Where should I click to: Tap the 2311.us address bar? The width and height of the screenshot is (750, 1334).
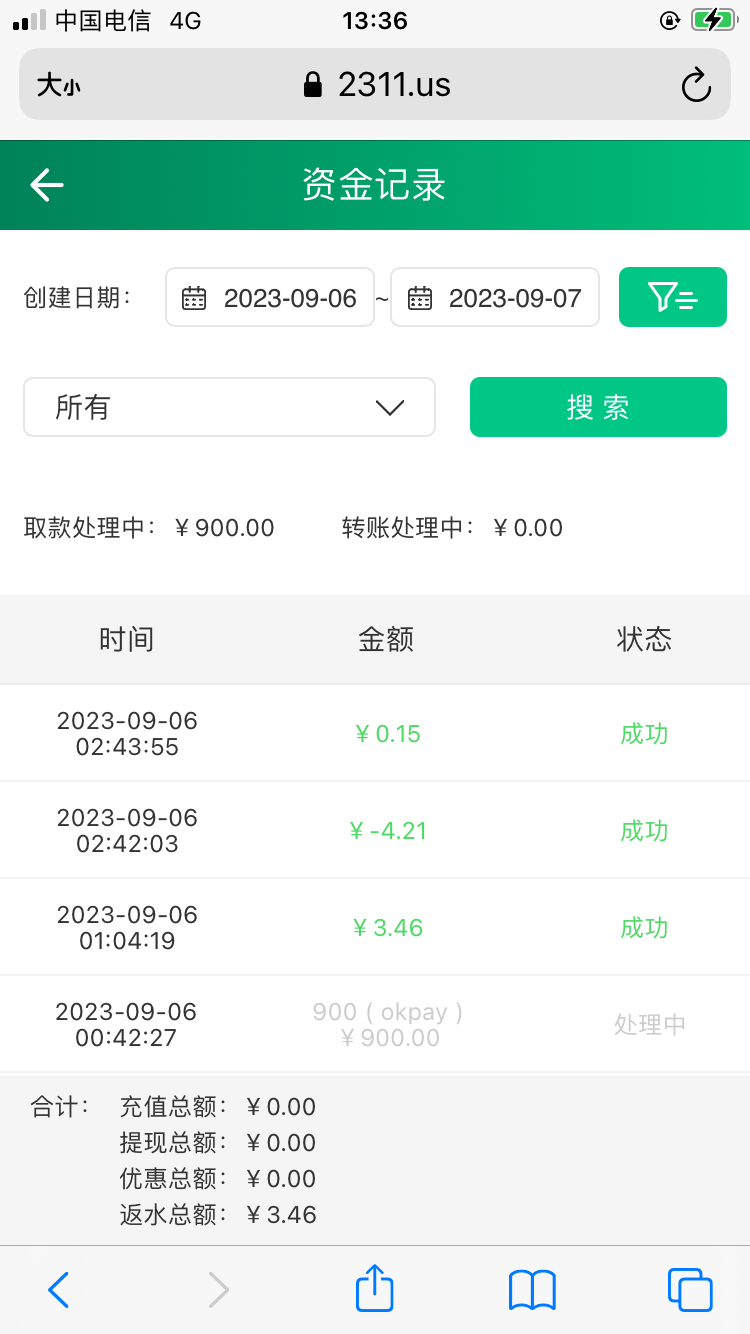(376, 85)
